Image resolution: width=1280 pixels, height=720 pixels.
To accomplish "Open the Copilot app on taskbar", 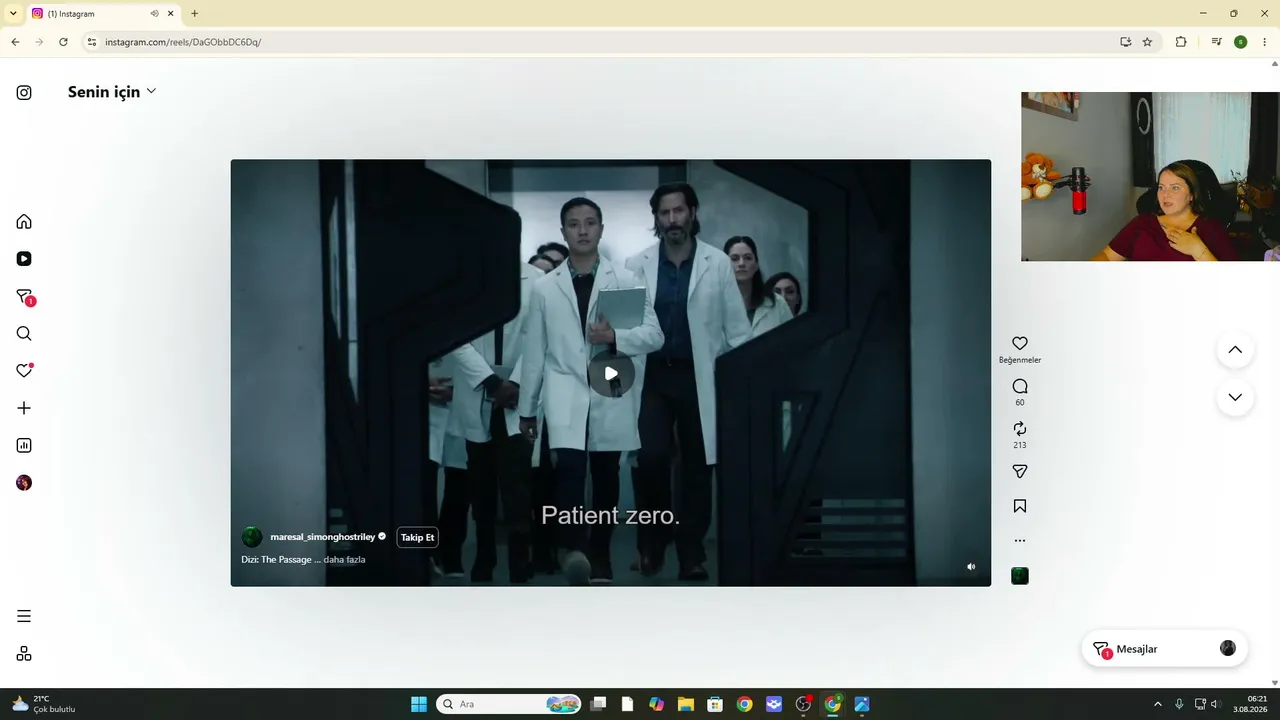I will click(656, 704).
